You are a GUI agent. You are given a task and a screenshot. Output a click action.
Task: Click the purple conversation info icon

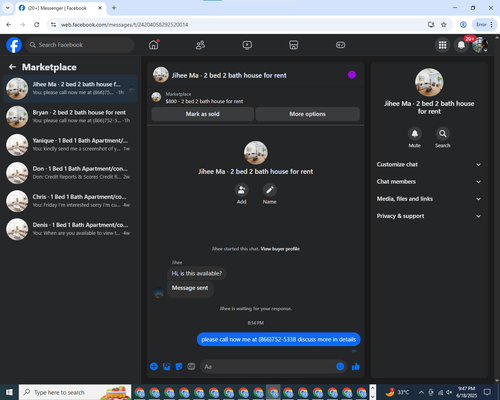[x=352, y=75]
